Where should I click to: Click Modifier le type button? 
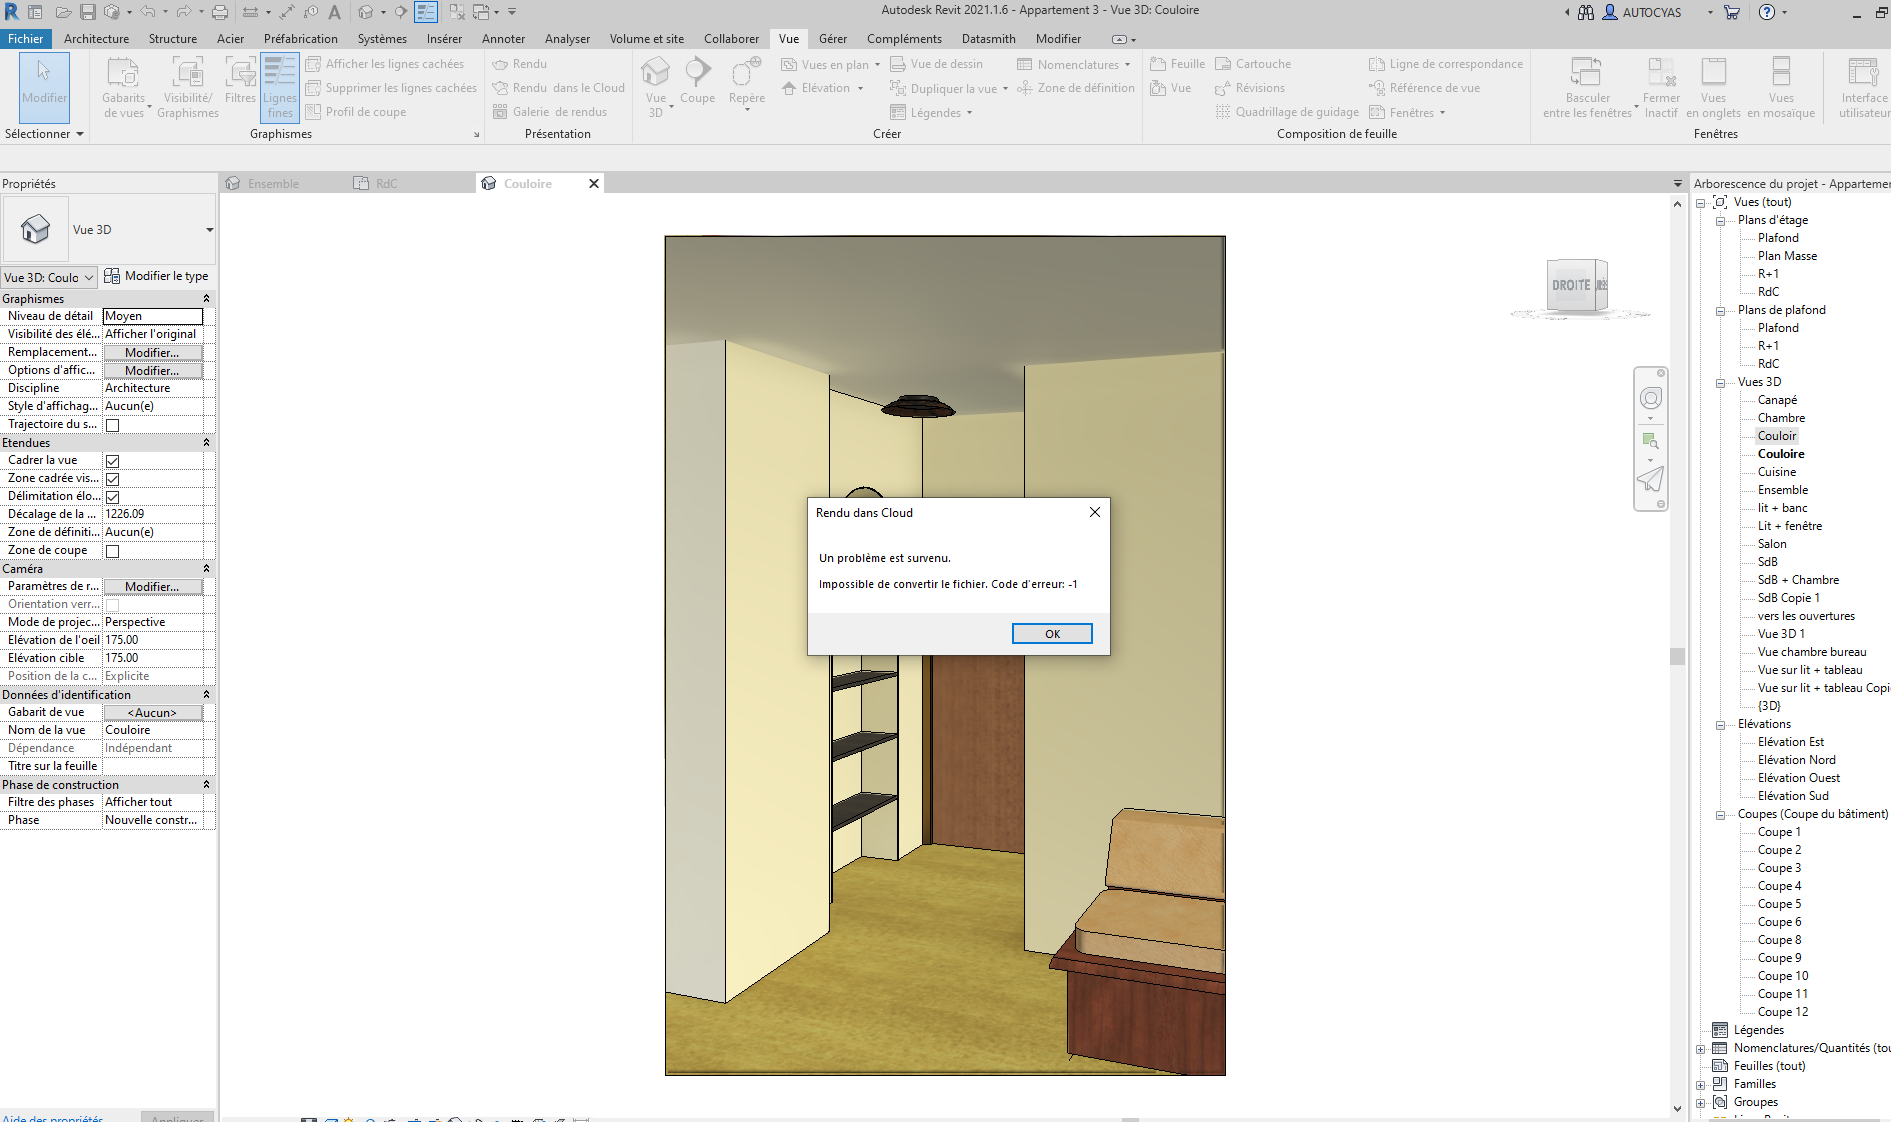coord(156,276)
